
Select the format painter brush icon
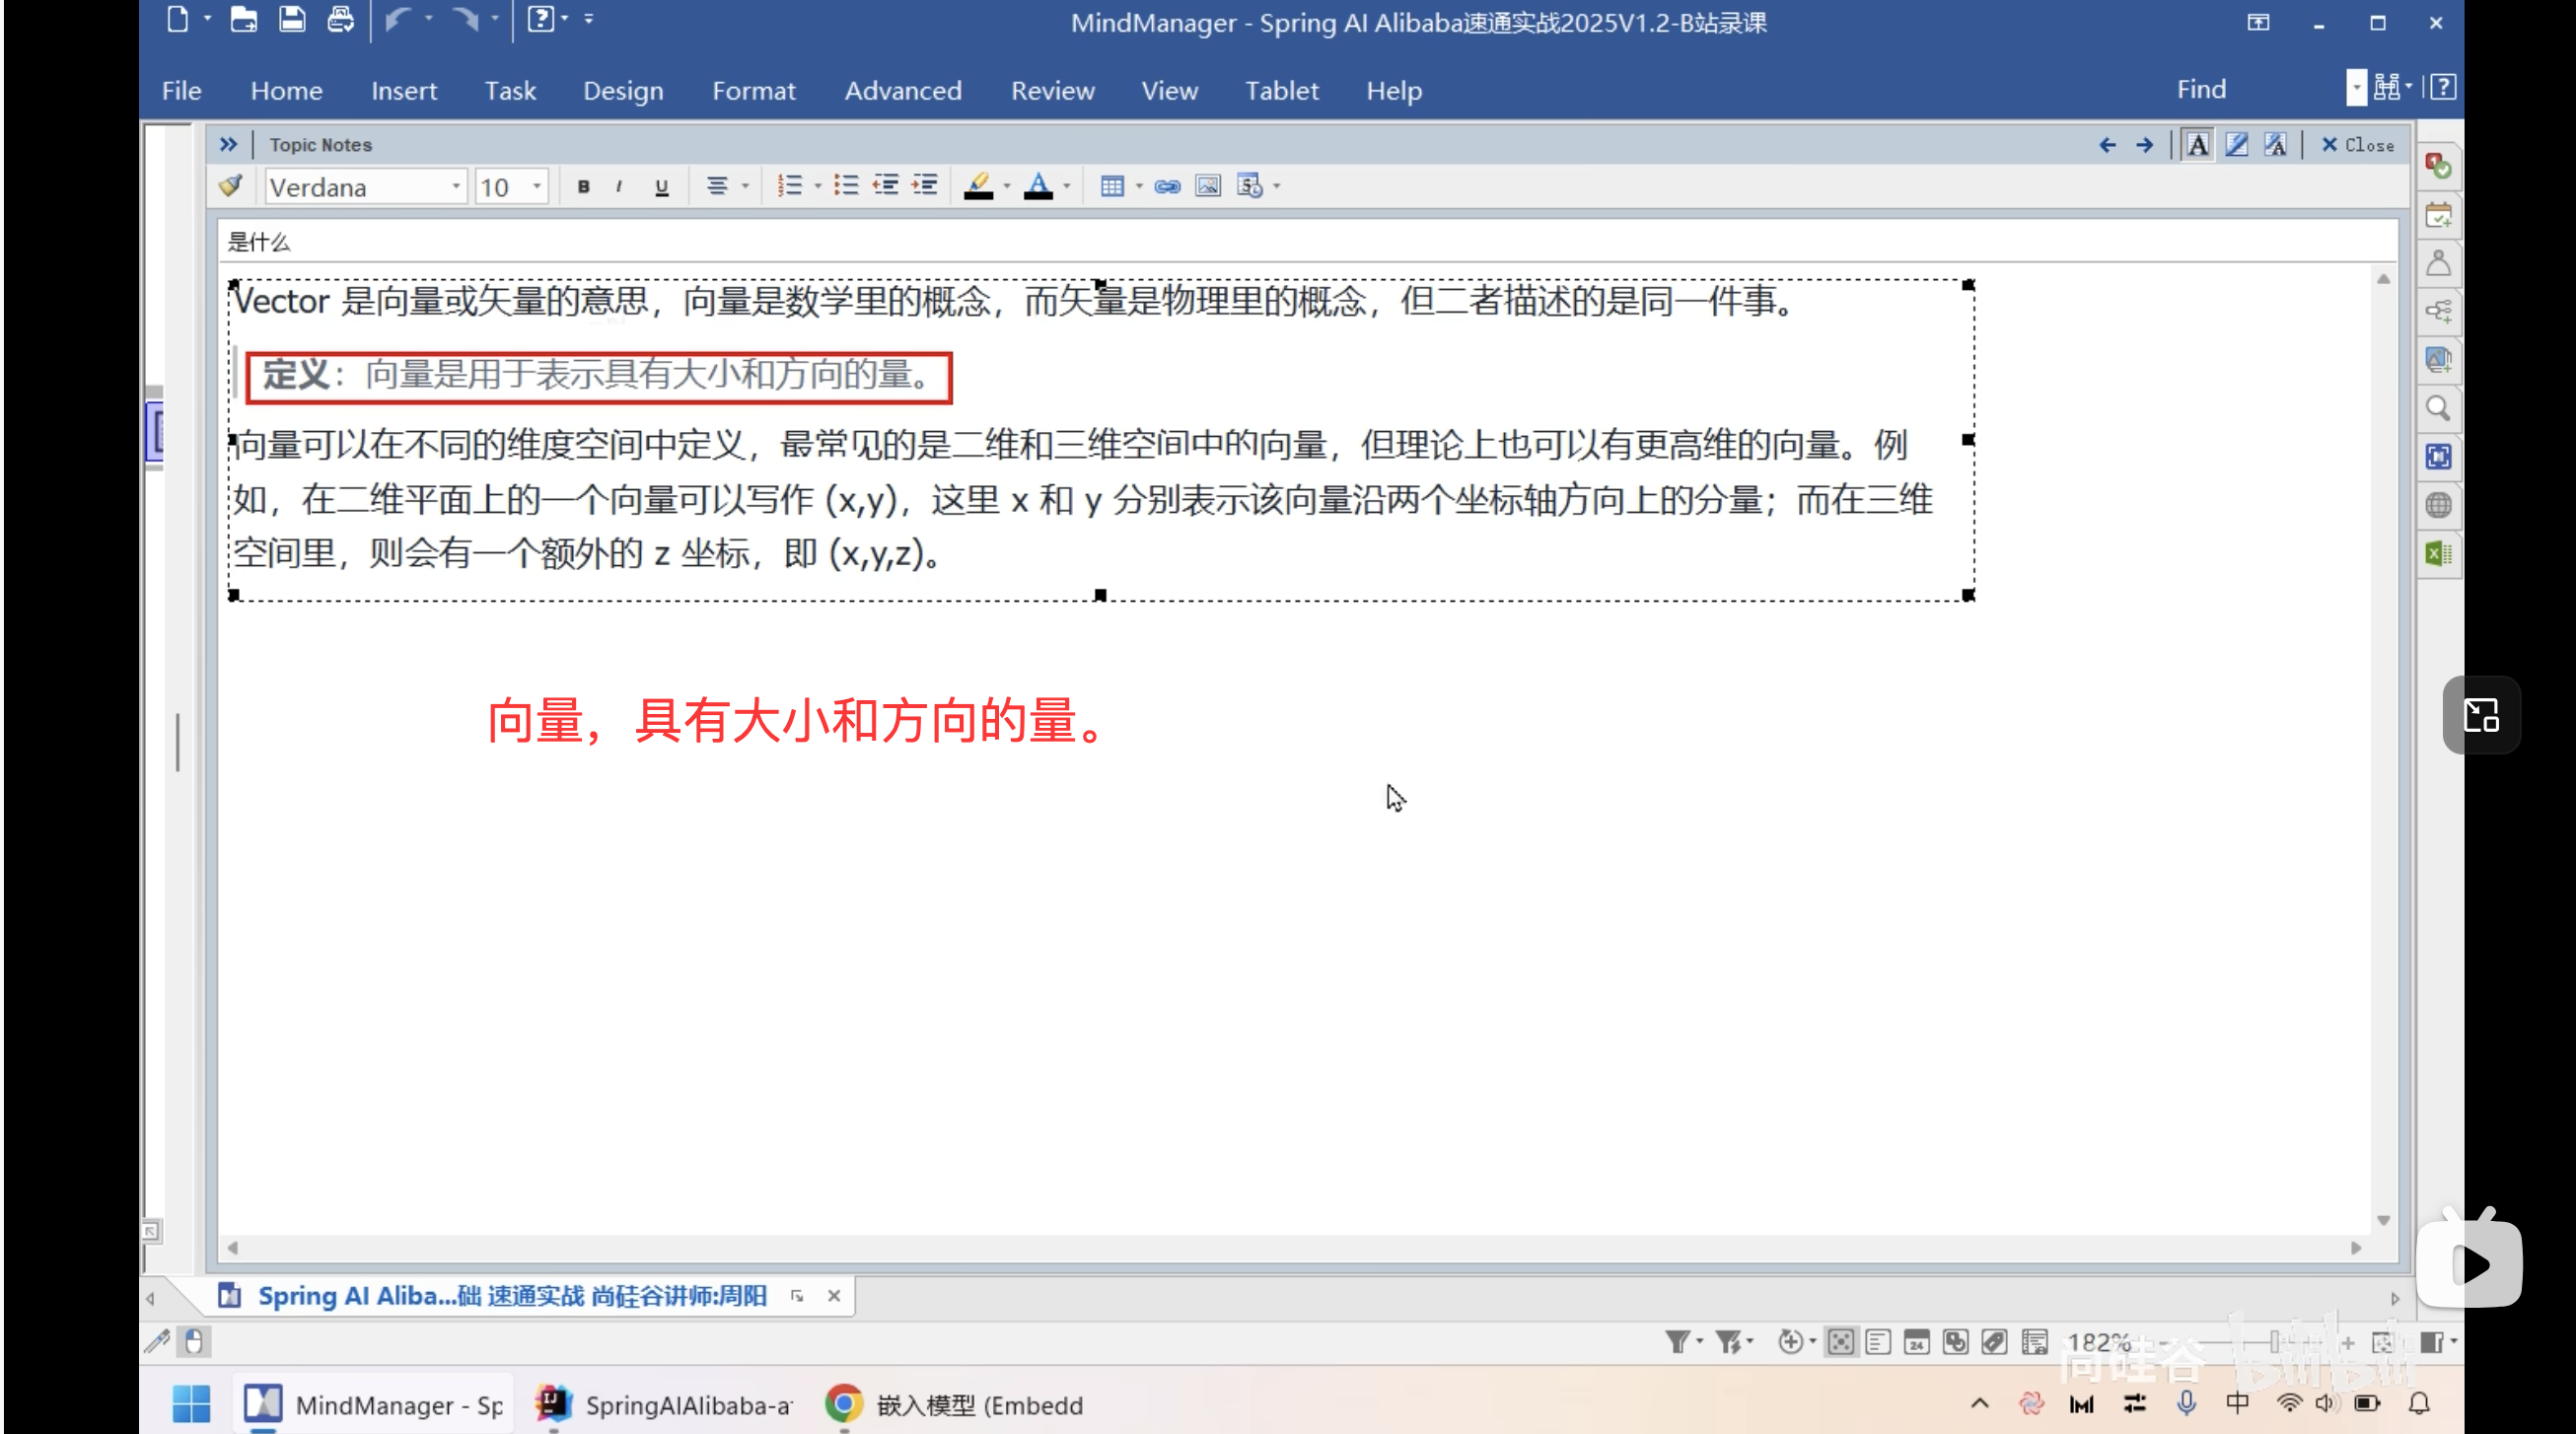pyautogui.click(x=230, y=186)
